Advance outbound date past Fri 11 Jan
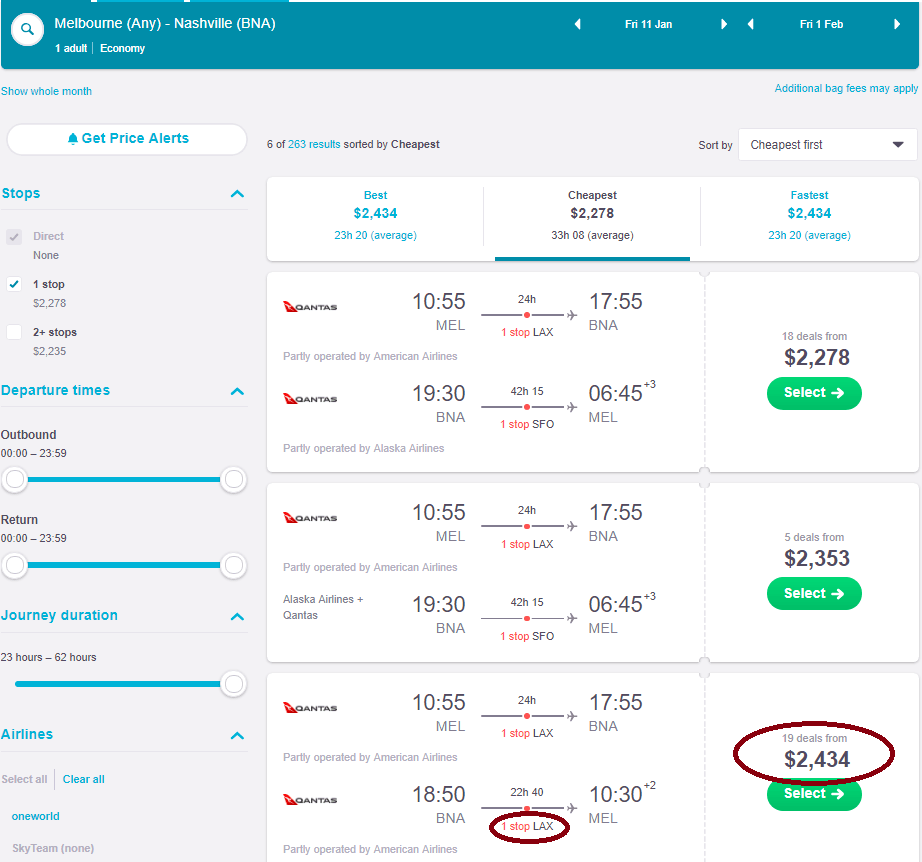The height and width of the screenshot is (862, 922). point(724,24)
